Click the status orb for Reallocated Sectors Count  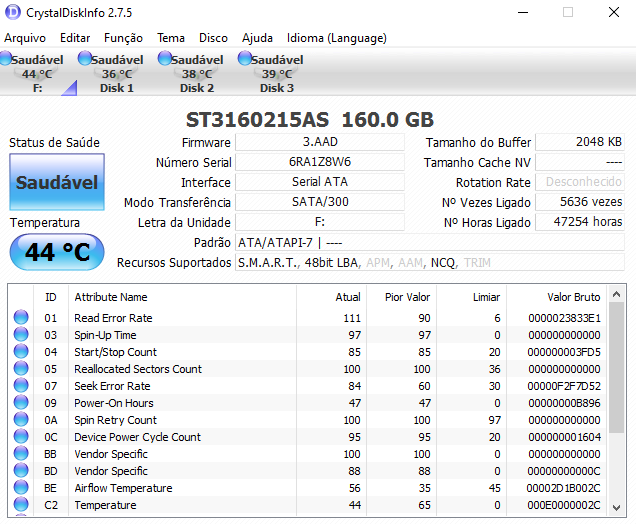pos(21,369)
